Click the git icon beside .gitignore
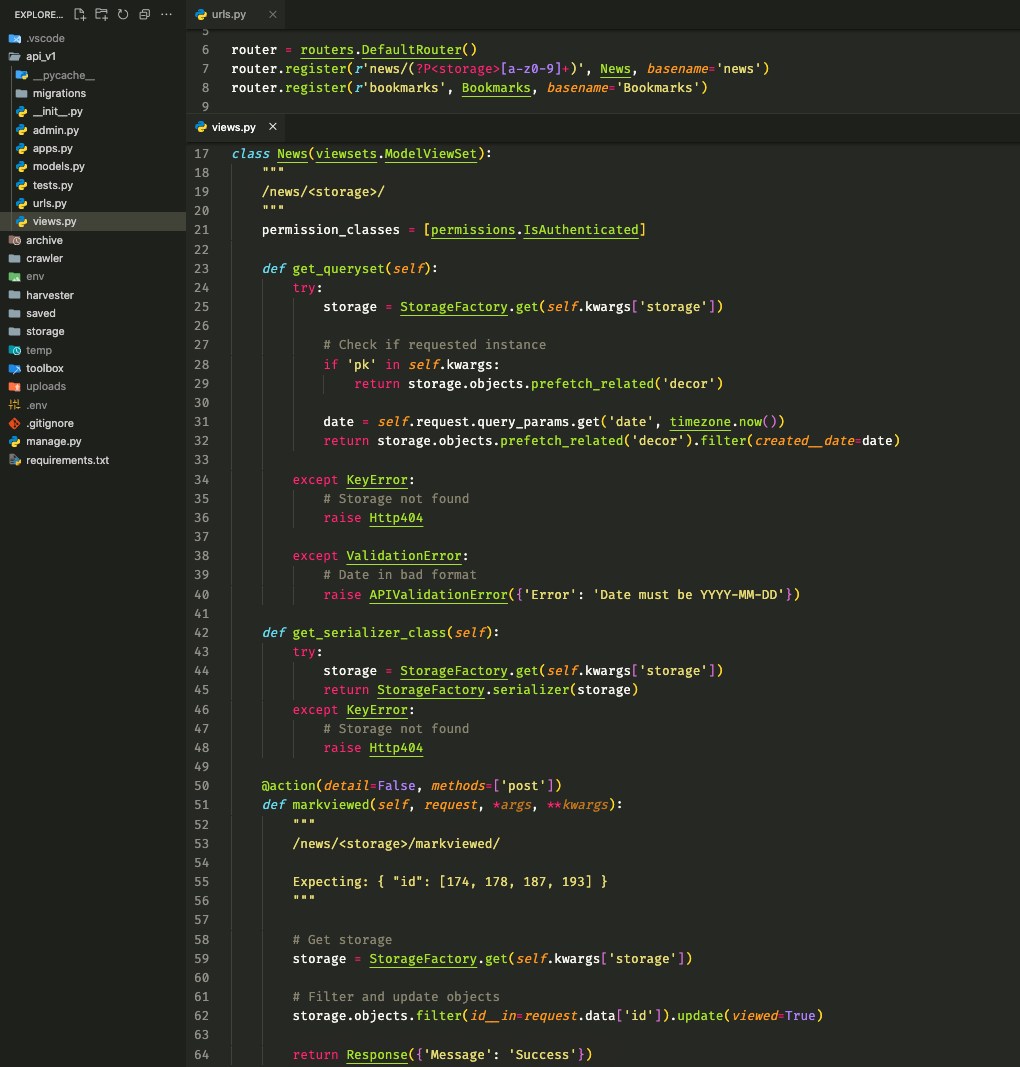Image resolution: width=1020 pixels, height=1067 pixels. click(14, 423)
